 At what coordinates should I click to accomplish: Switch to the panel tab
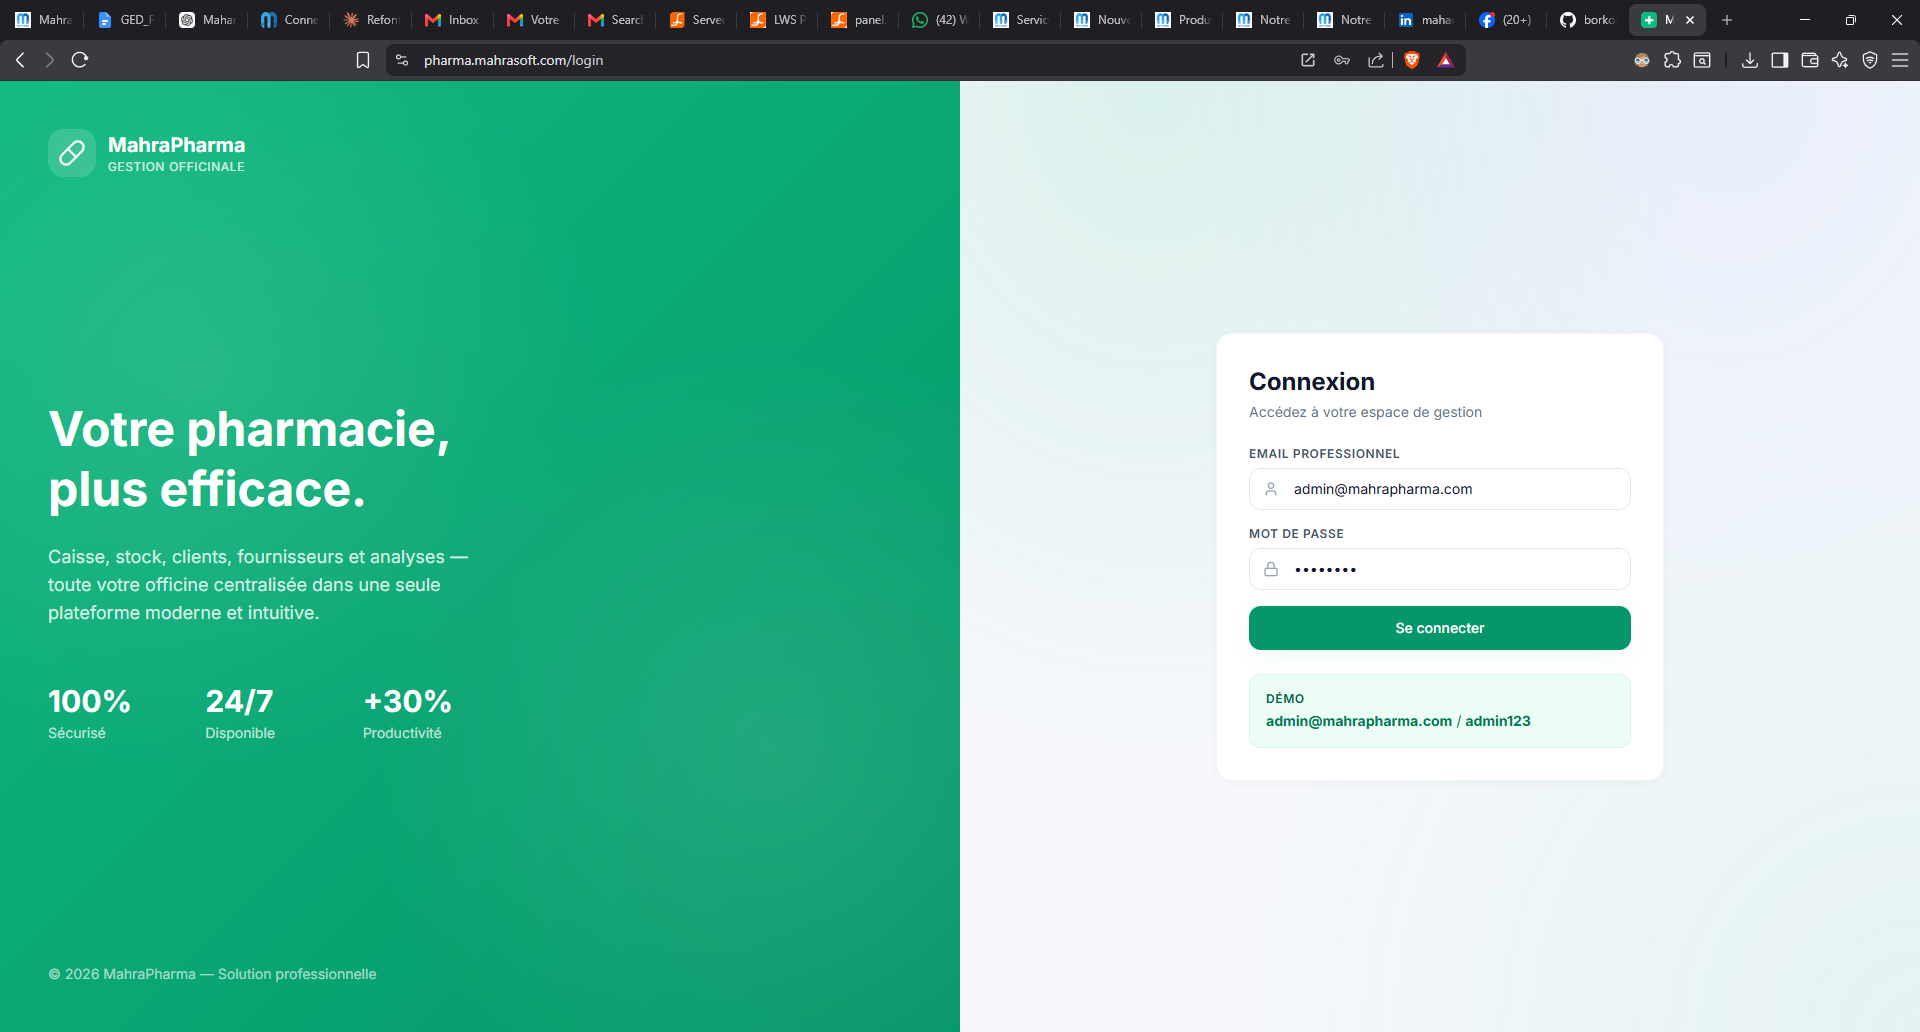[859, 20]
